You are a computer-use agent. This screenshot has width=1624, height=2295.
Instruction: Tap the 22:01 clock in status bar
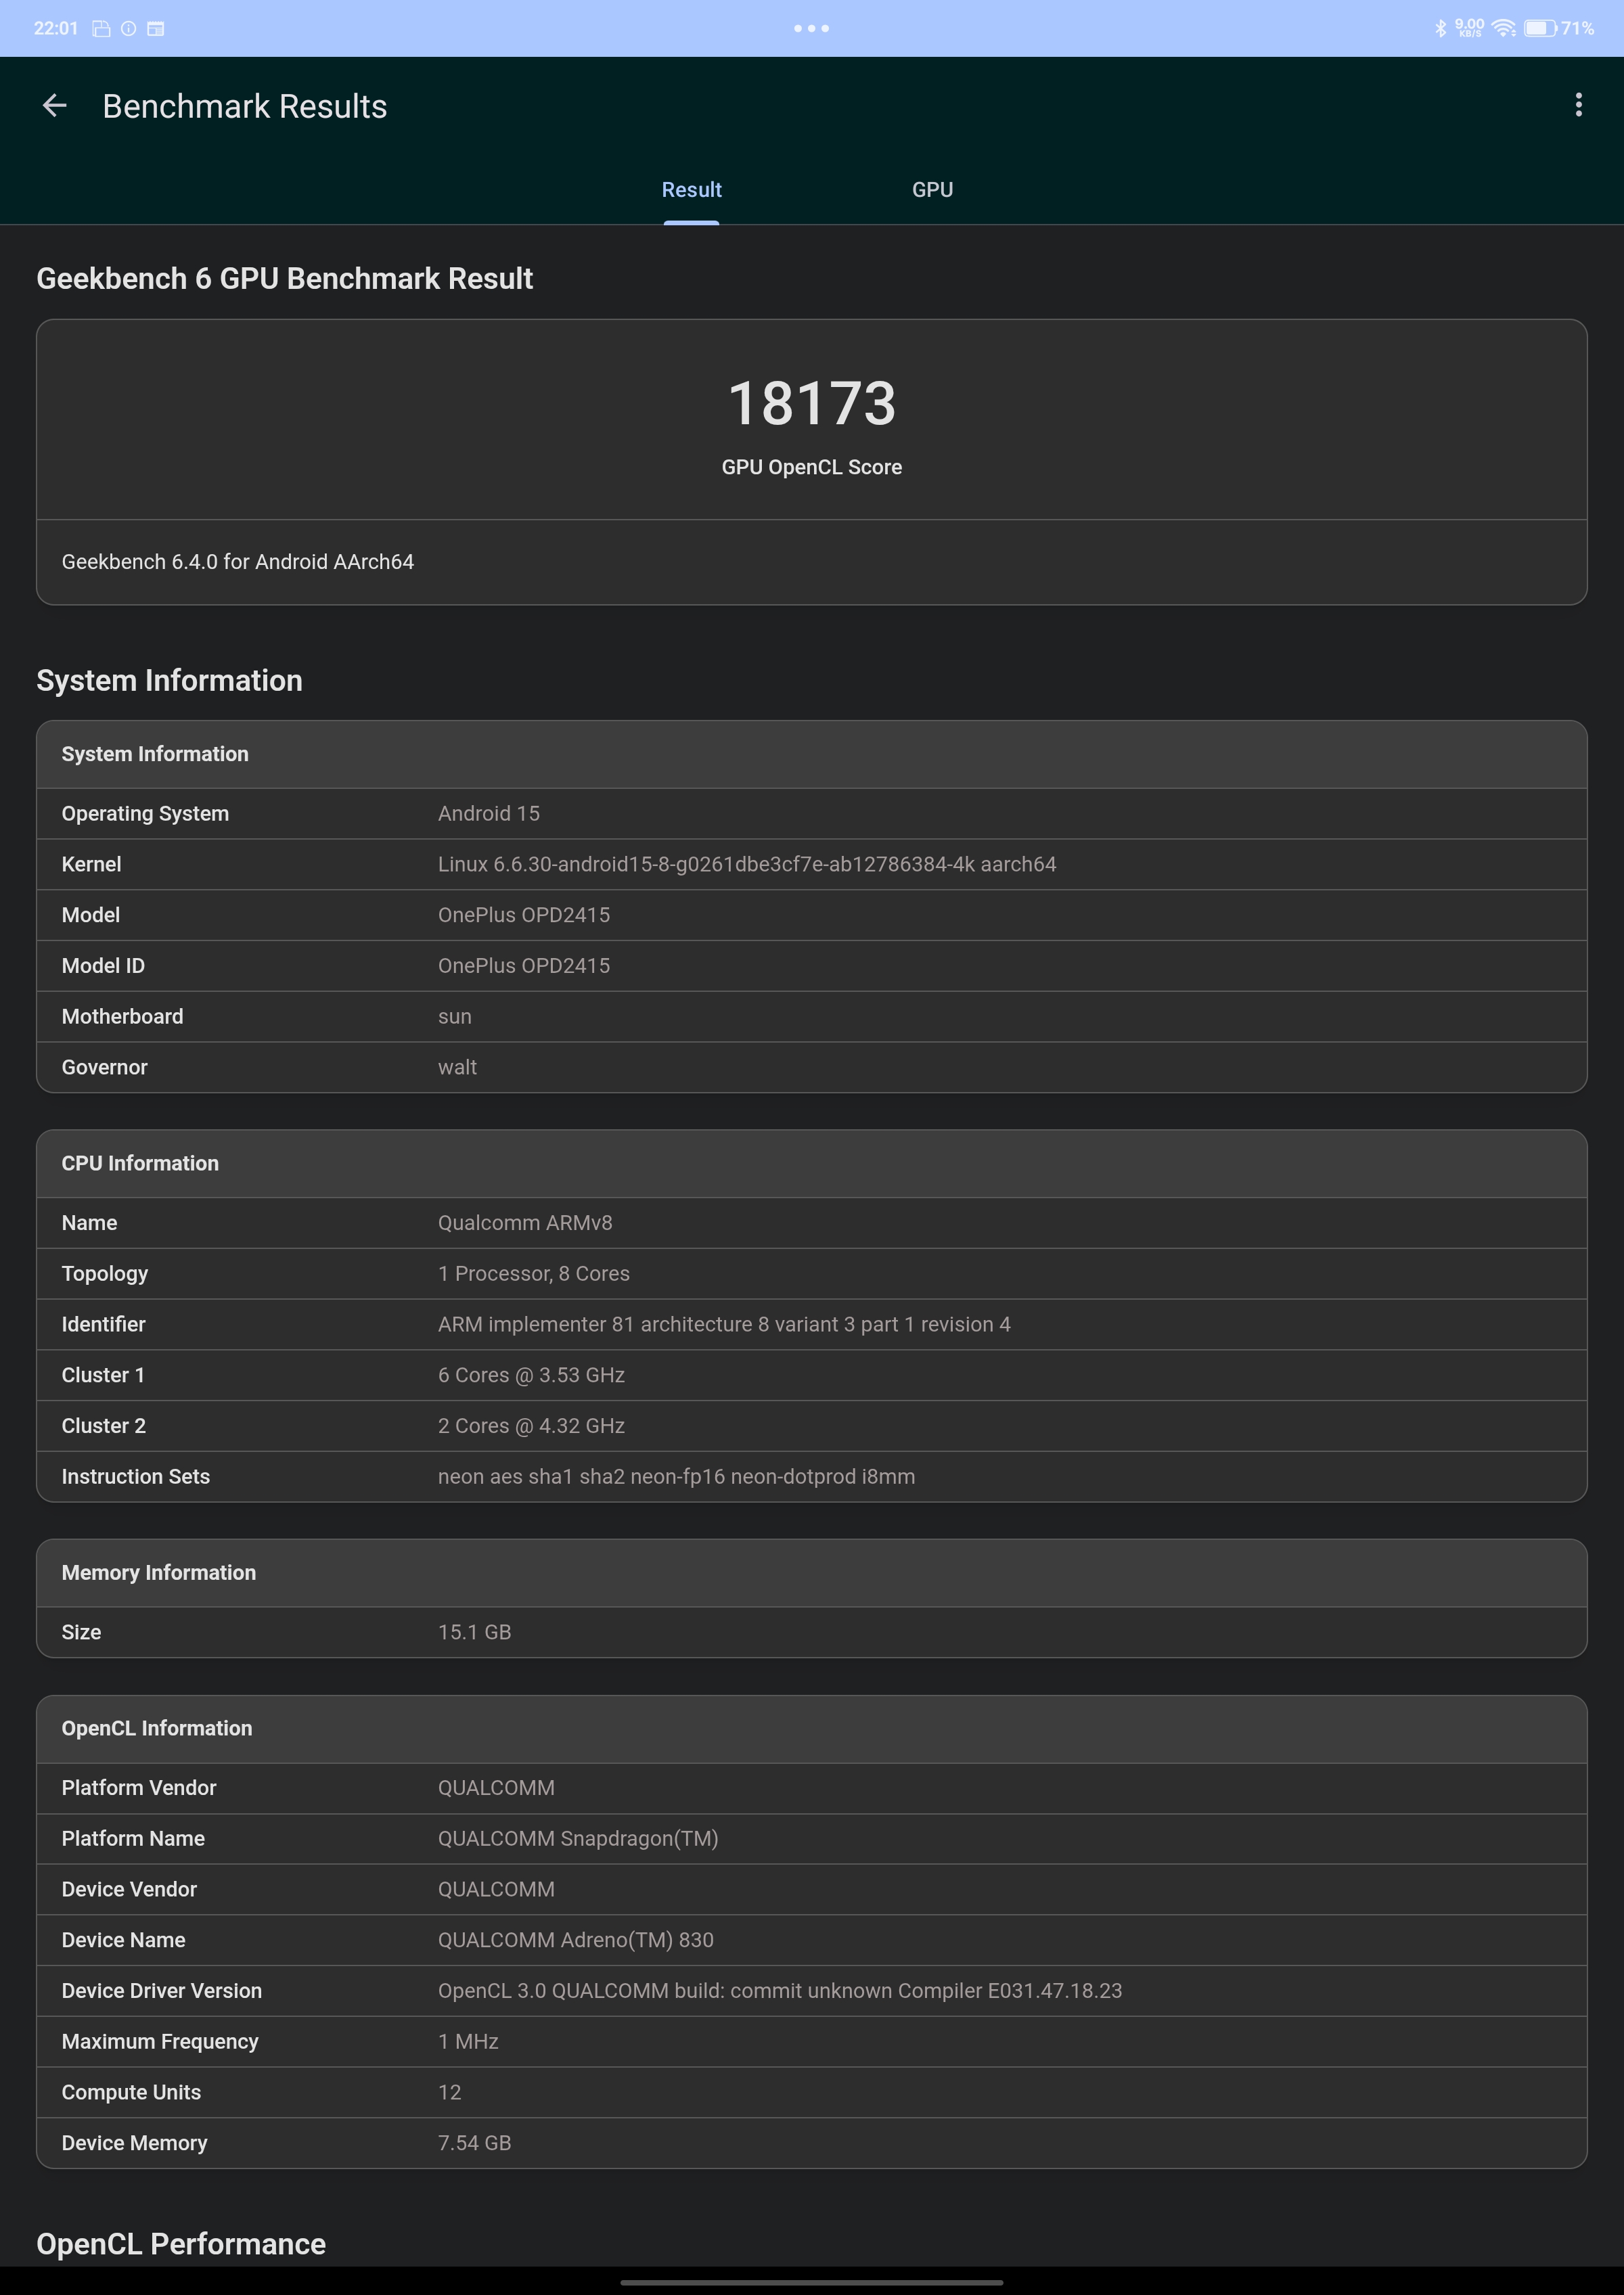[x=56, y=28]
